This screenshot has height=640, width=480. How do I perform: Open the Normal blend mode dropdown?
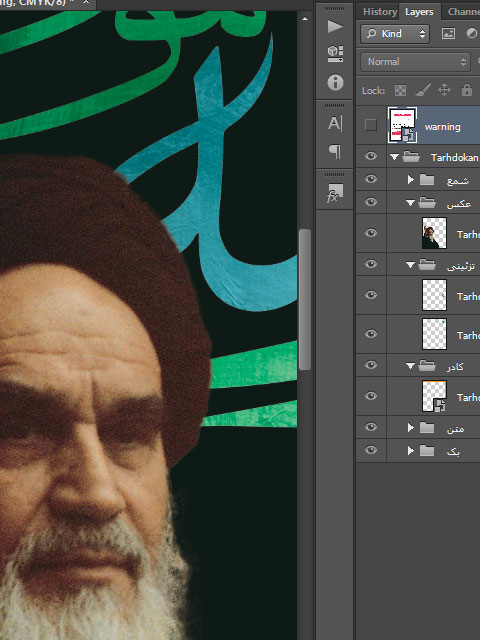coord(415,62)
